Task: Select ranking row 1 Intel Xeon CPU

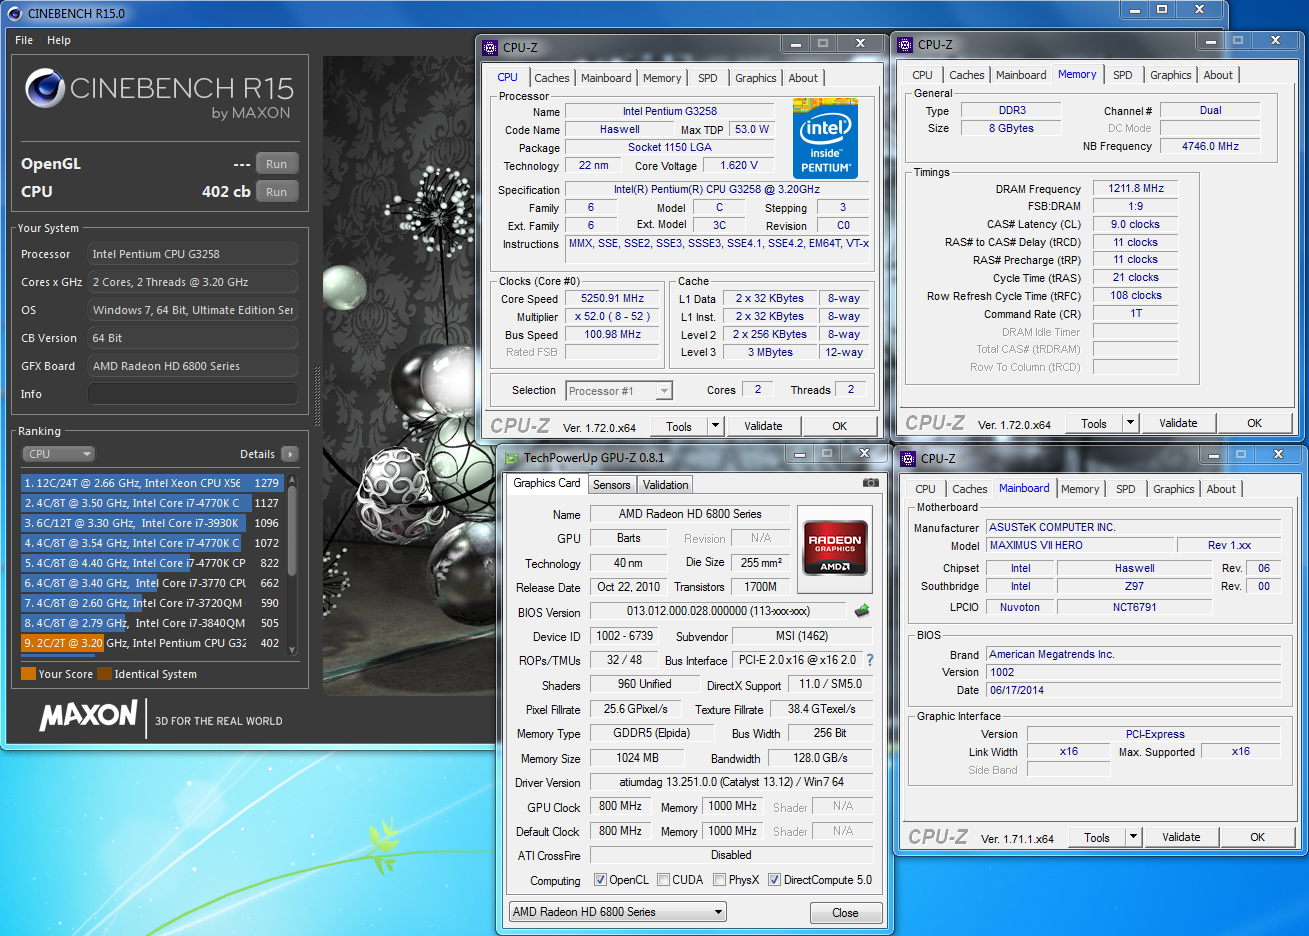Action: pyautogui.click(x=152, y=483)
